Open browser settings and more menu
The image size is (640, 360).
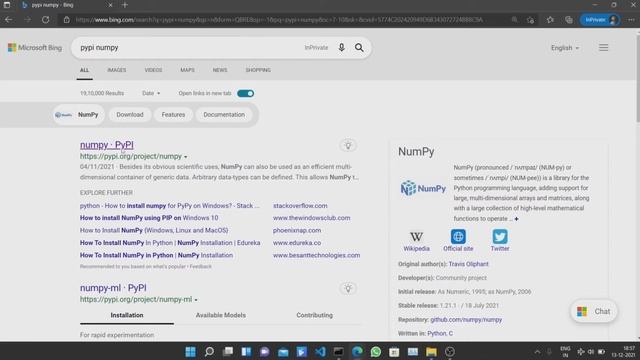pyautogui.click(x=631, y=20)
